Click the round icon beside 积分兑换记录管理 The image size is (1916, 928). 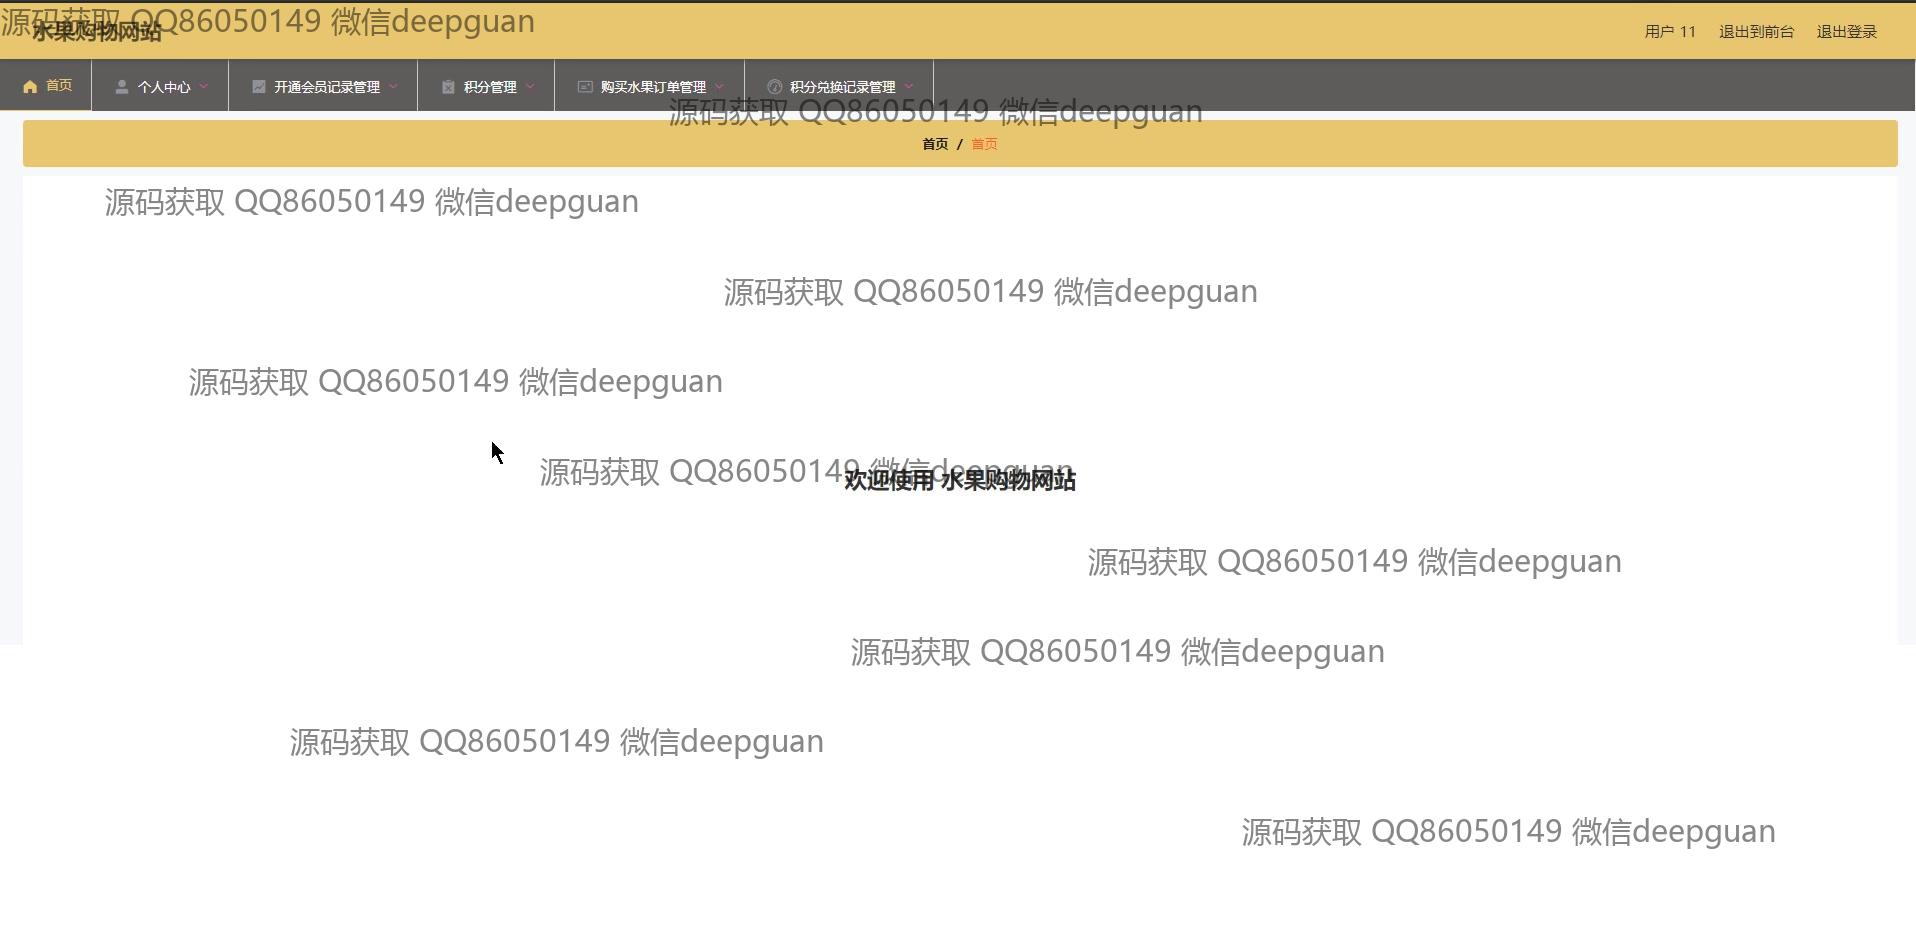(774, 87)
